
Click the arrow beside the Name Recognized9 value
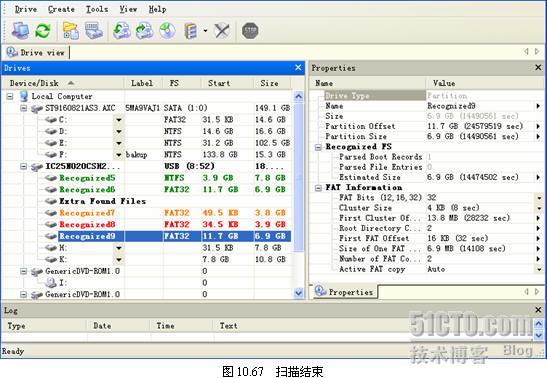(x=539, y=106)
